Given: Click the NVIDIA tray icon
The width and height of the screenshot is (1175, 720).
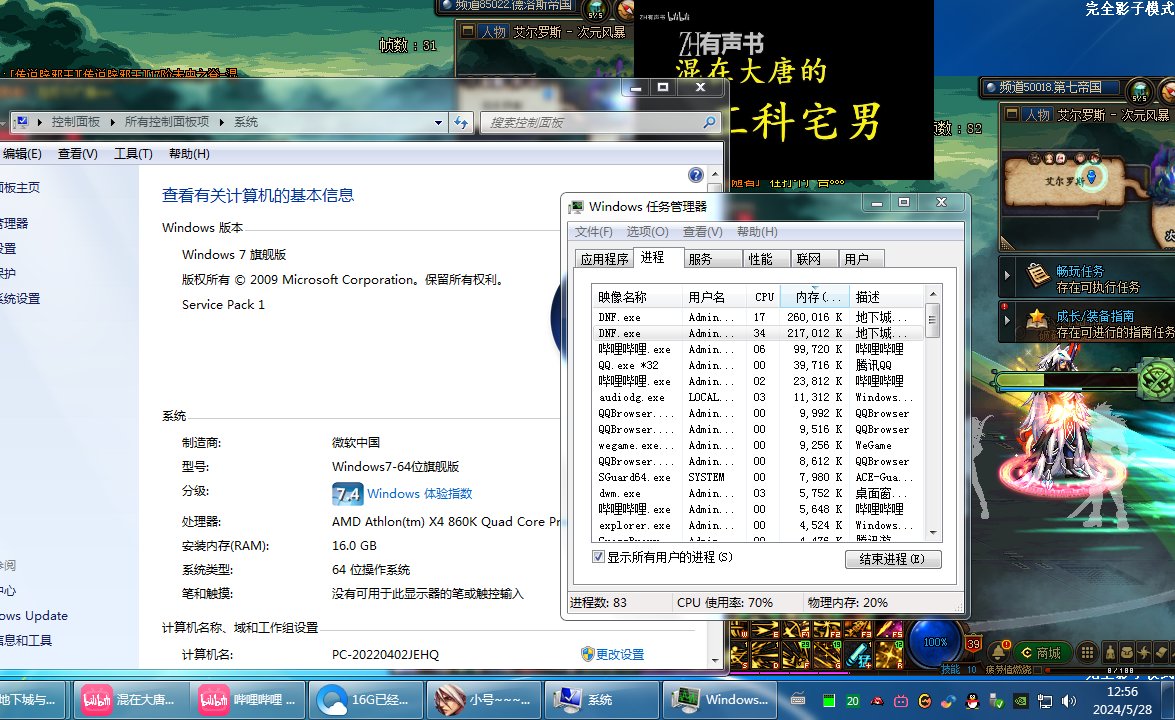Looking at the screenshot, I should click(1020, 701).
